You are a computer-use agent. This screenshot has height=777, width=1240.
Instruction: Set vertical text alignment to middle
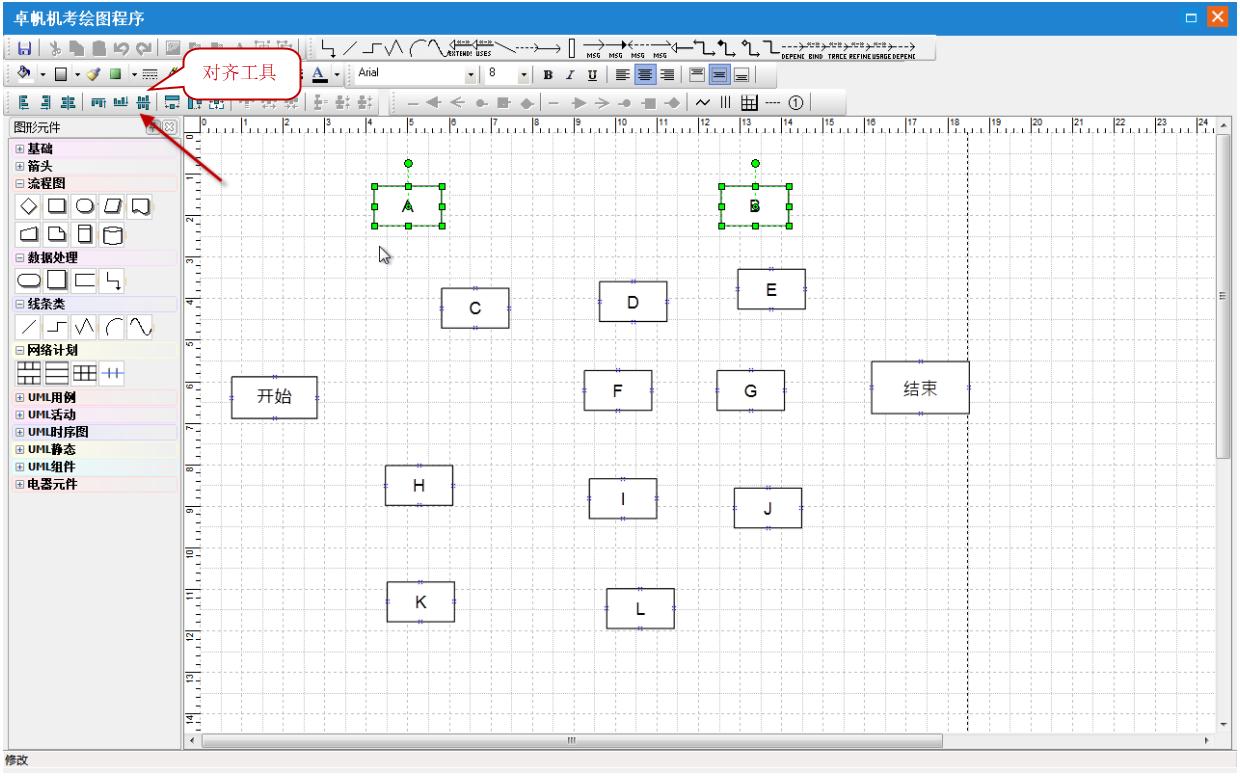(720, 75)
